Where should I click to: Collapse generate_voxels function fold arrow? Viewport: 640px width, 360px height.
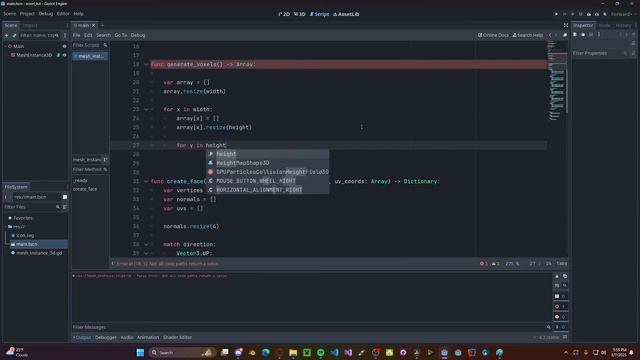click(x=146, y=64)
